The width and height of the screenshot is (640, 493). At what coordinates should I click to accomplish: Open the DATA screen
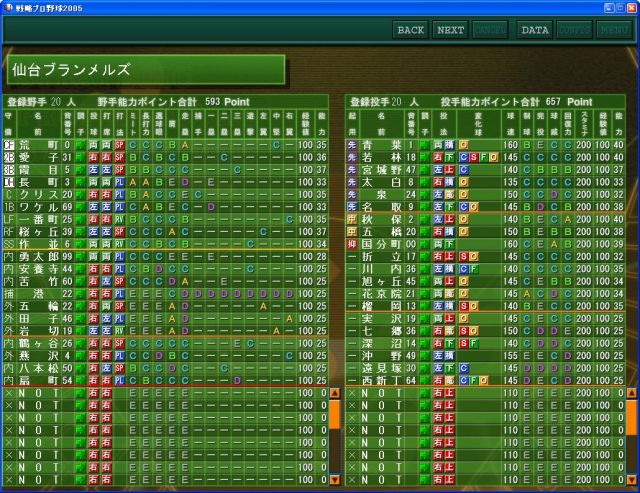point(535,30)
